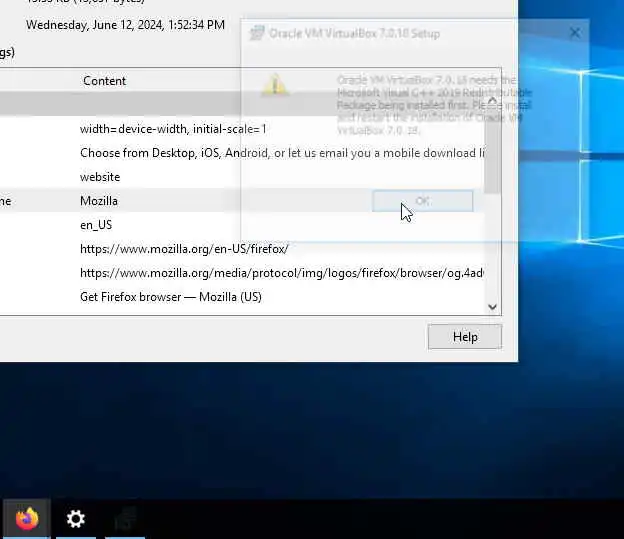
Task: Click the Firefox icon in the taskbar
Action: click(x=27, y=518)
